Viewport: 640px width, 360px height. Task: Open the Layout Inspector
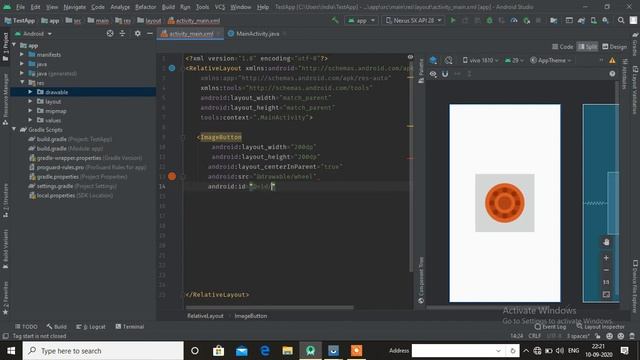click(600, 327)
